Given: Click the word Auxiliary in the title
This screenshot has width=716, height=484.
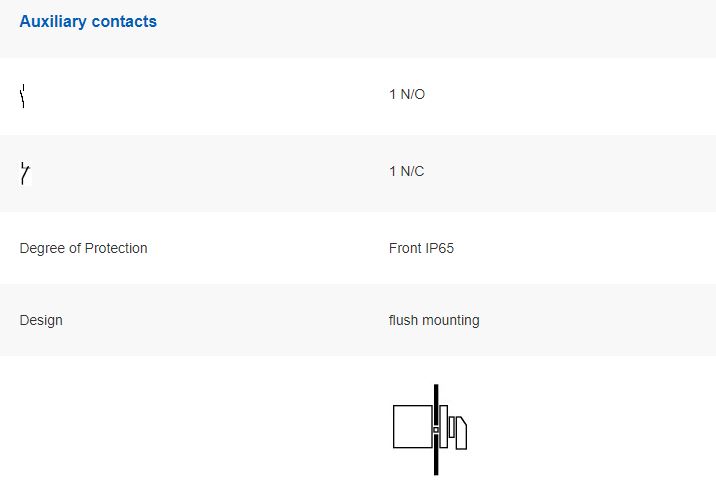Looking at the screenshot, I should coord(53,21).
